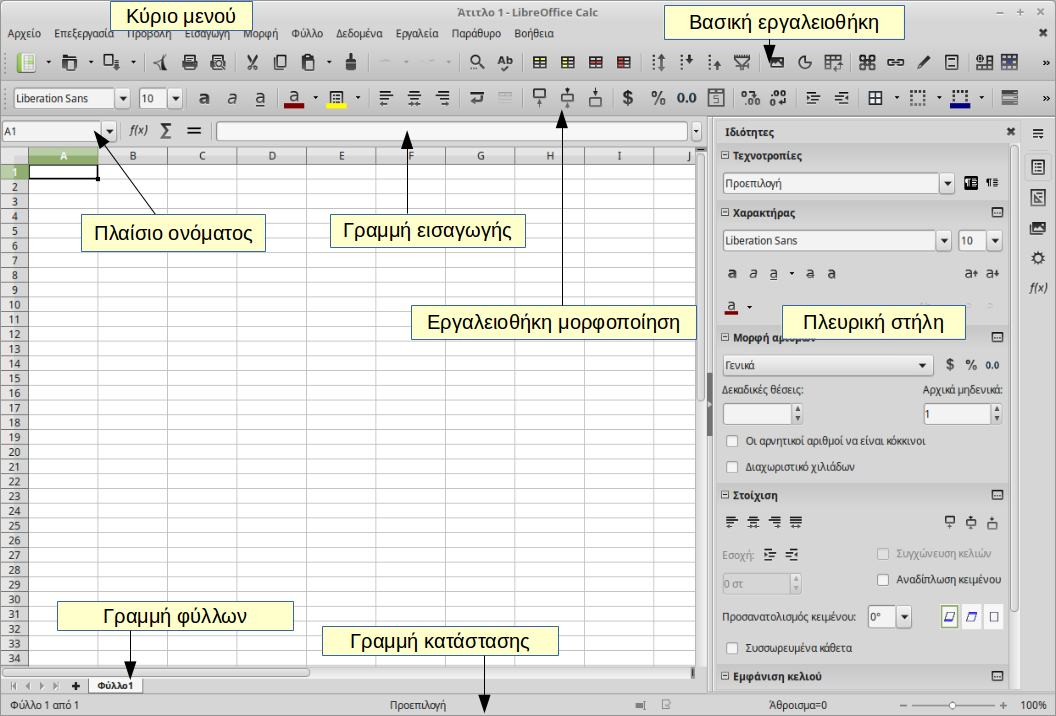This screenshot has height=716, width=1056.
Task: Format as Currency dollar icon in toolbar
Action: [x=628, y=98]
